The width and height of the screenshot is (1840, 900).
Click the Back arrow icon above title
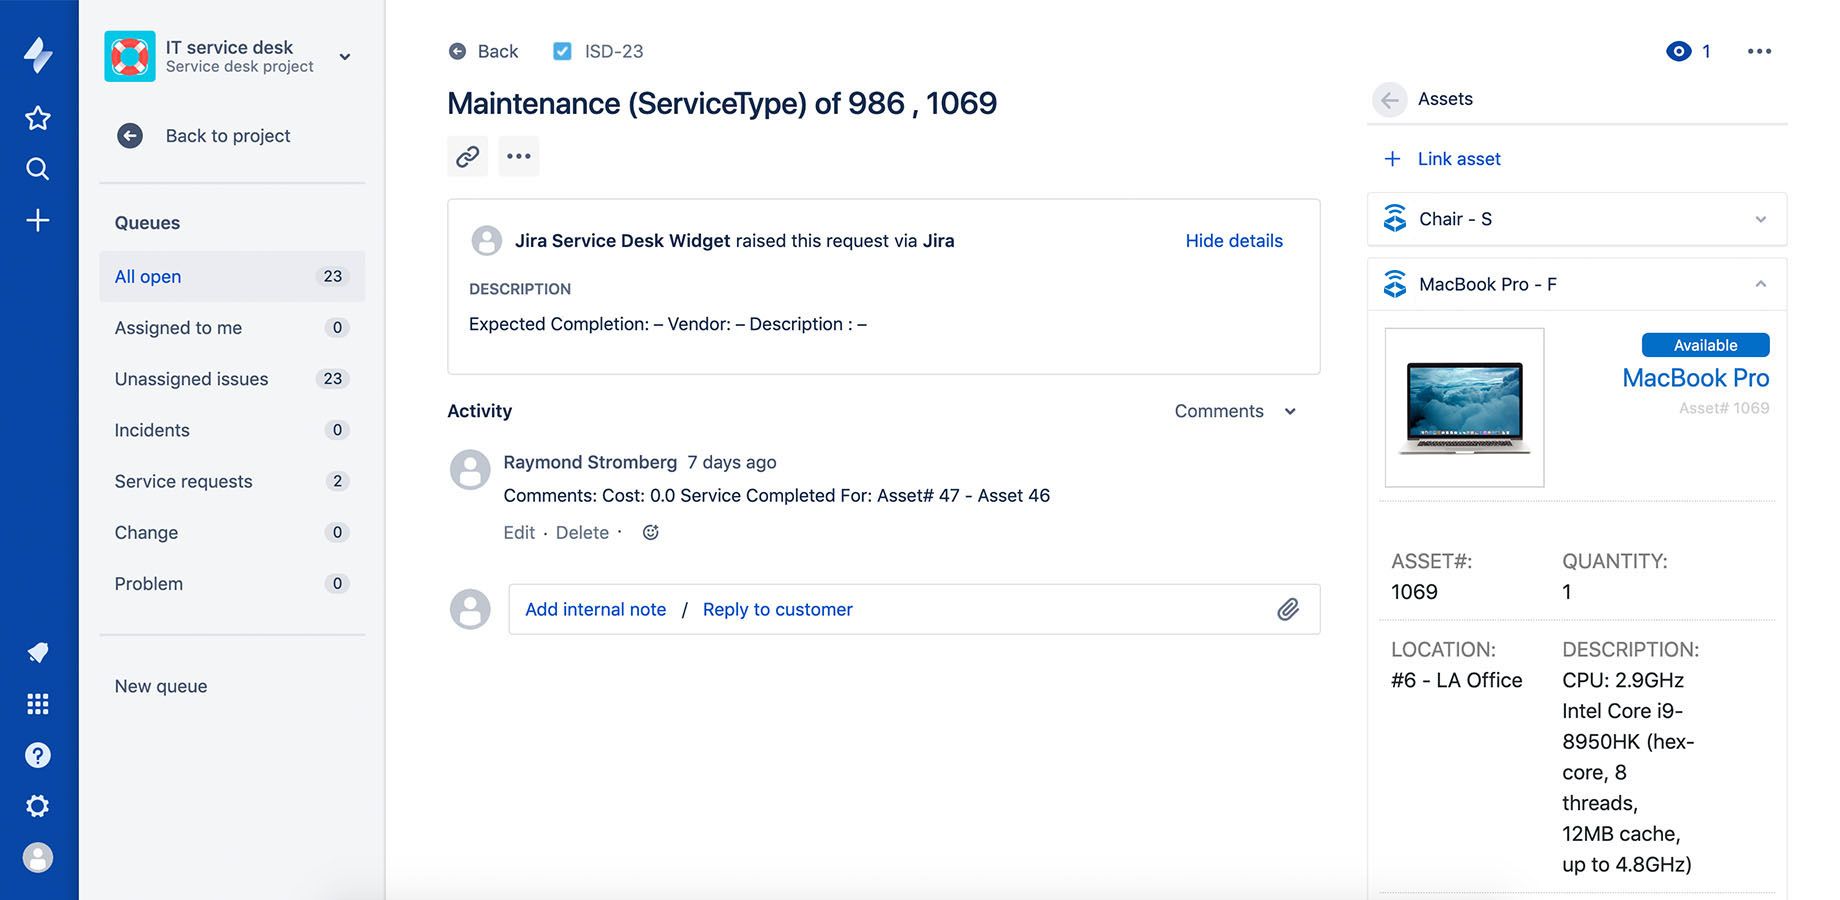(x=457, y=51)
